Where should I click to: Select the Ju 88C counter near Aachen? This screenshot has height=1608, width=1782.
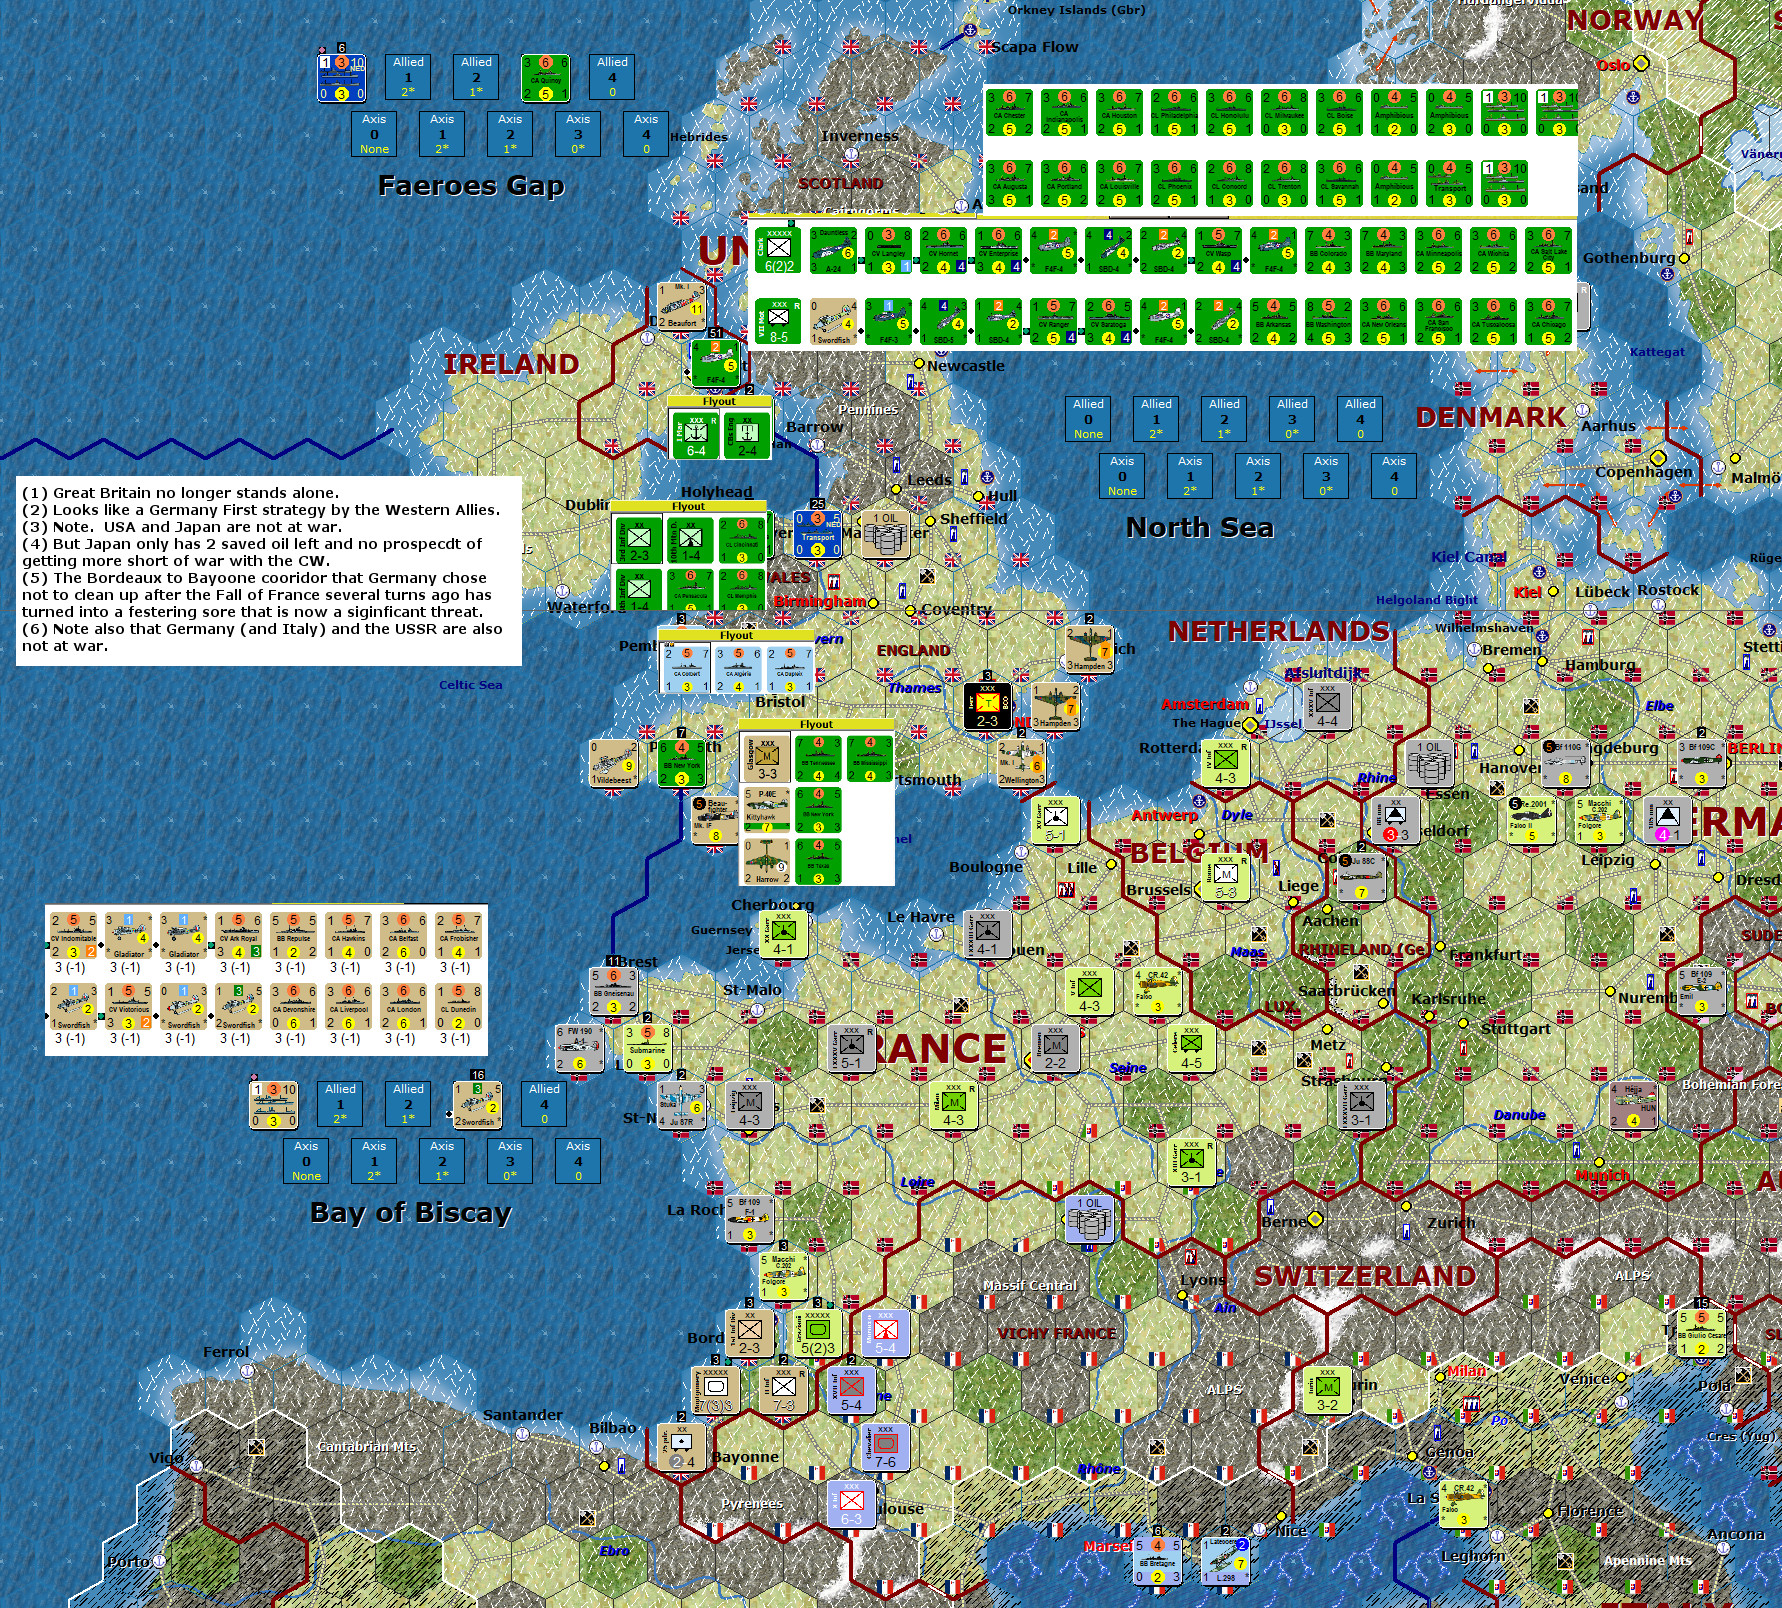1361,877
